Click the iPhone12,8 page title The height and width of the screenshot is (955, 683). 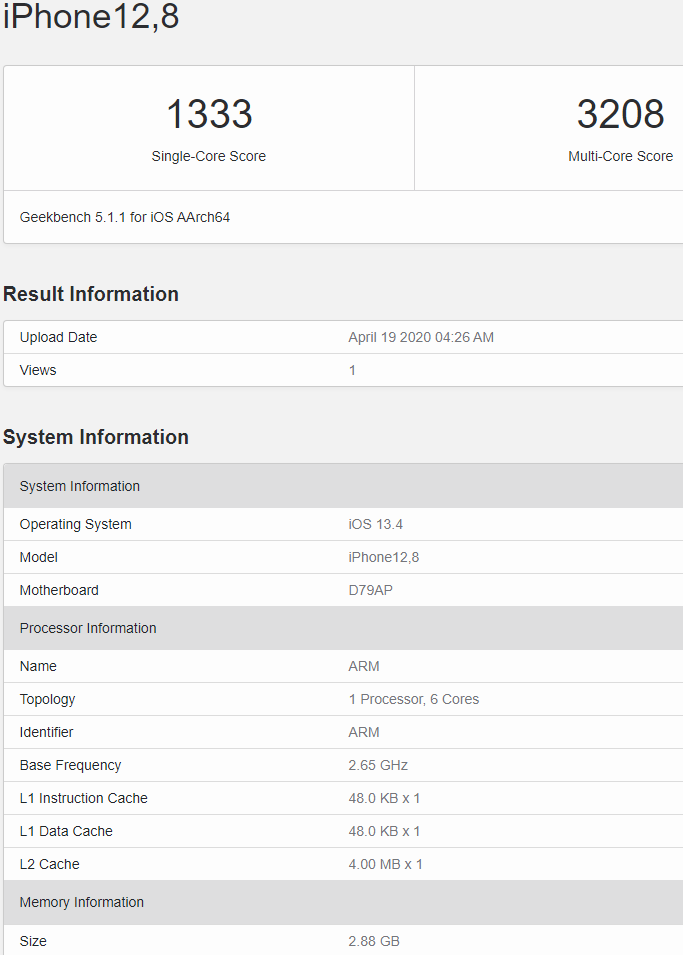pos(91,16)
